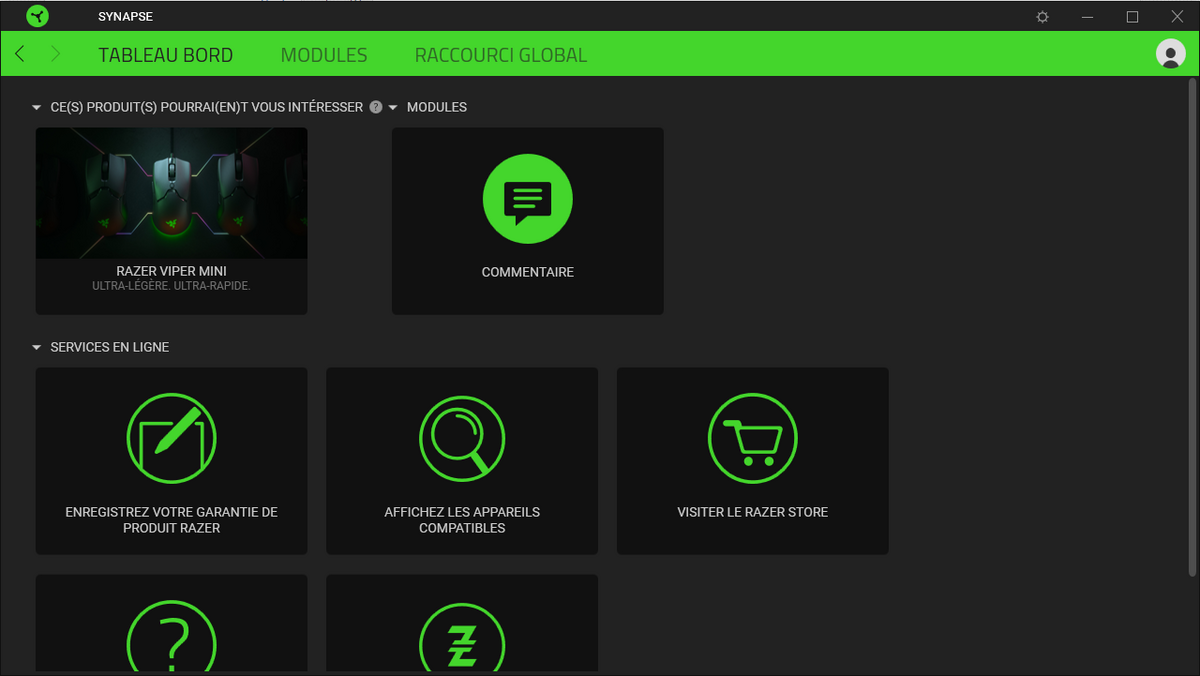
Task: Minimize the Synapse window
Action: [1088, 17]
